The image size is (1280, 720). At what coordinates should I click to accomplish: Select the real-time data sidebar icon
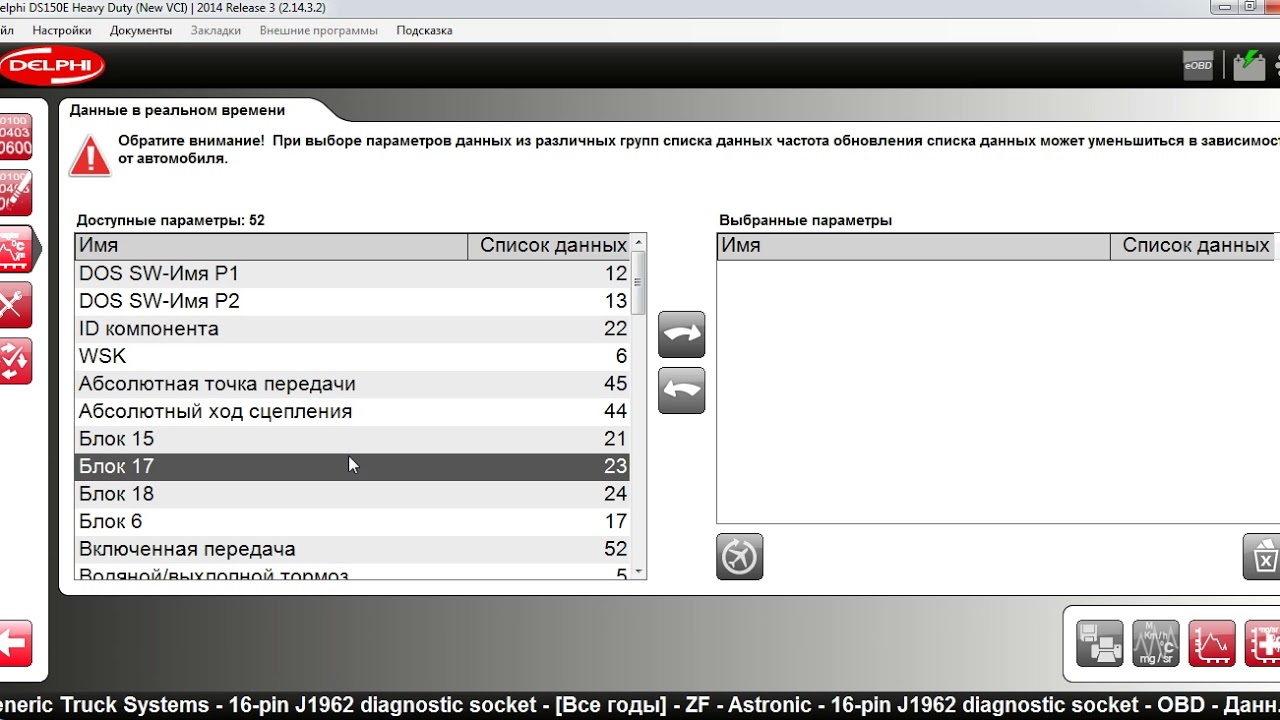(18, 248)
